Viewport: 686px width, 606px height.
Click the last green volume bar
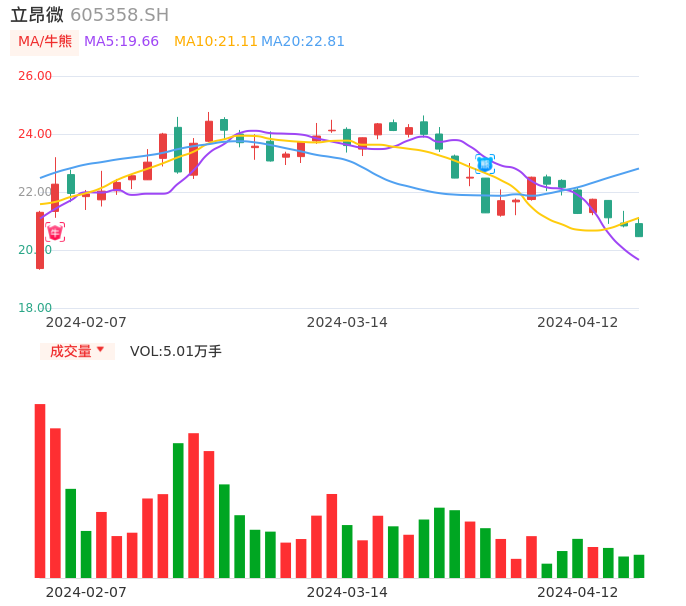(x=639, y=566)
